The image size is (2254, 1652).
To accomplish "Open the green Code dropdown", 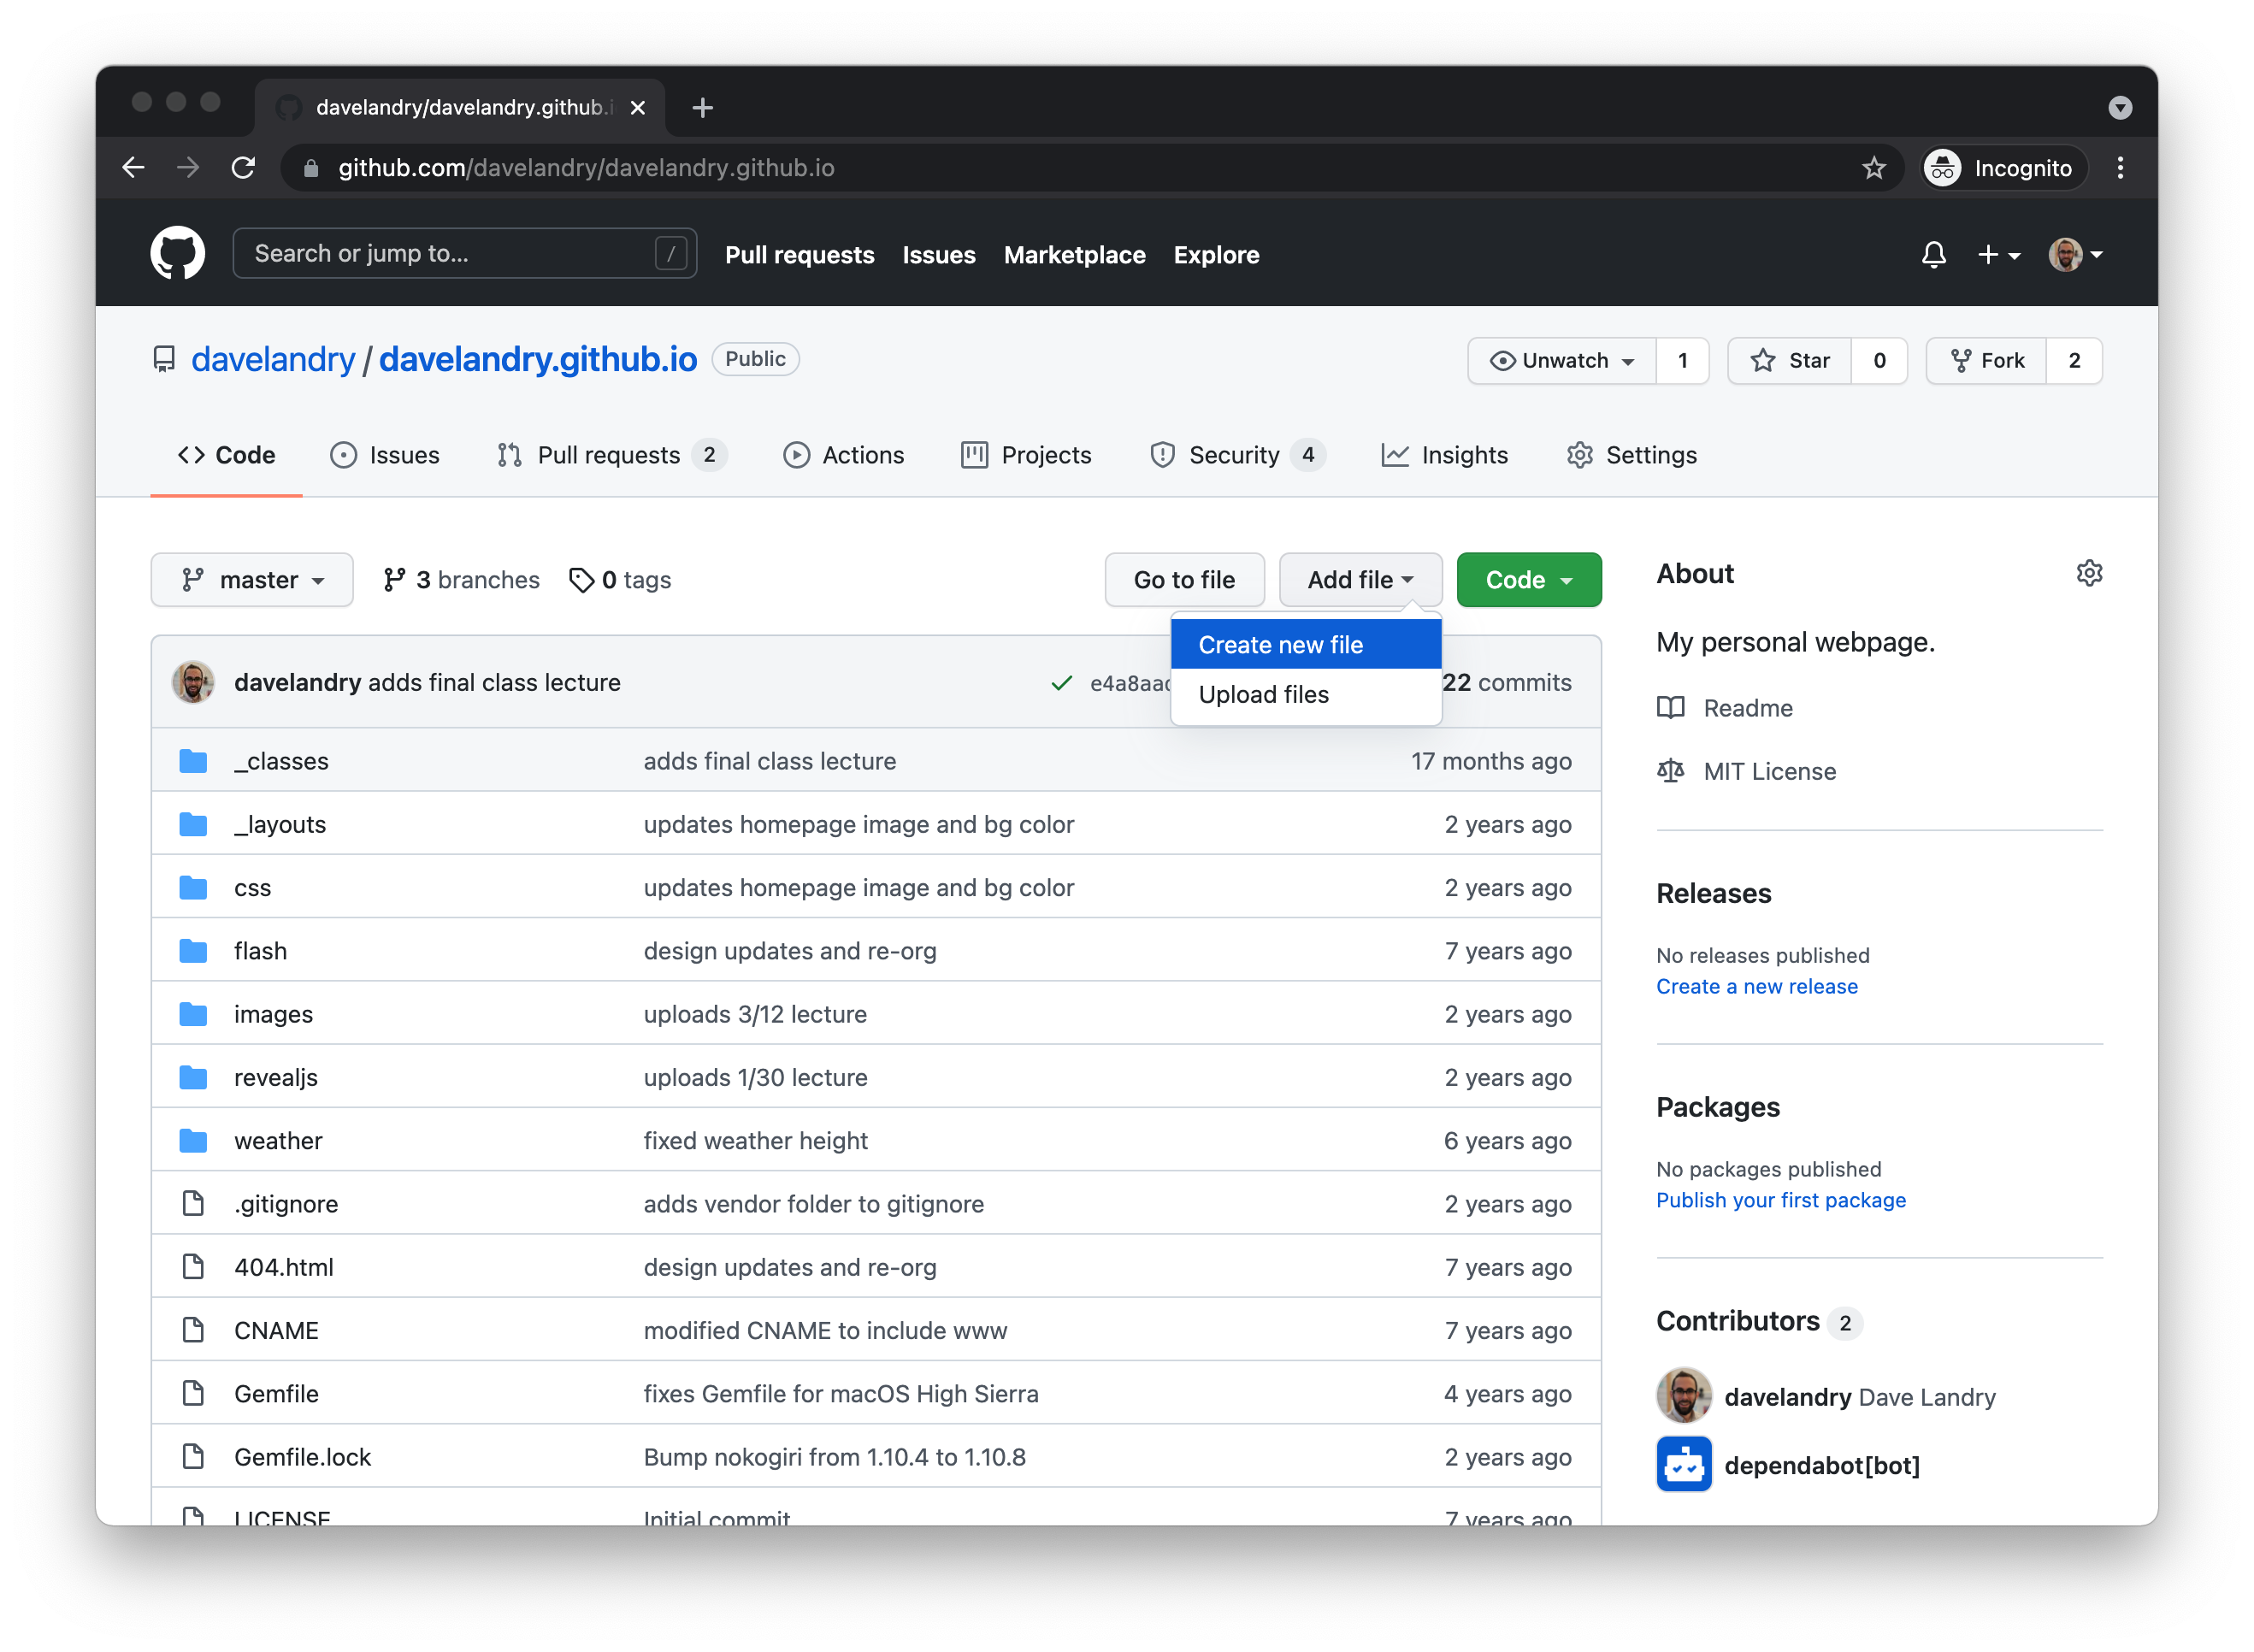I will pyautogui.click(x=1528, y=580).
